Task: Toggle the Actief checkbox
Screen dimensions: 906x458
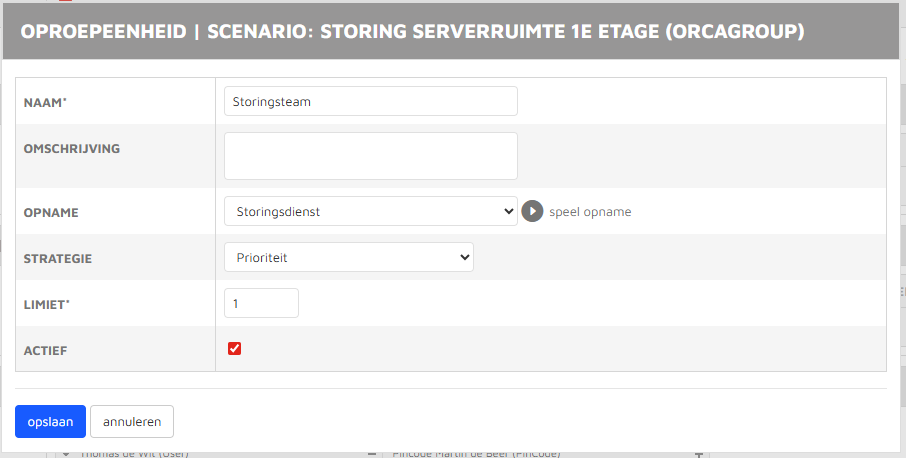Action: [235, 349]
